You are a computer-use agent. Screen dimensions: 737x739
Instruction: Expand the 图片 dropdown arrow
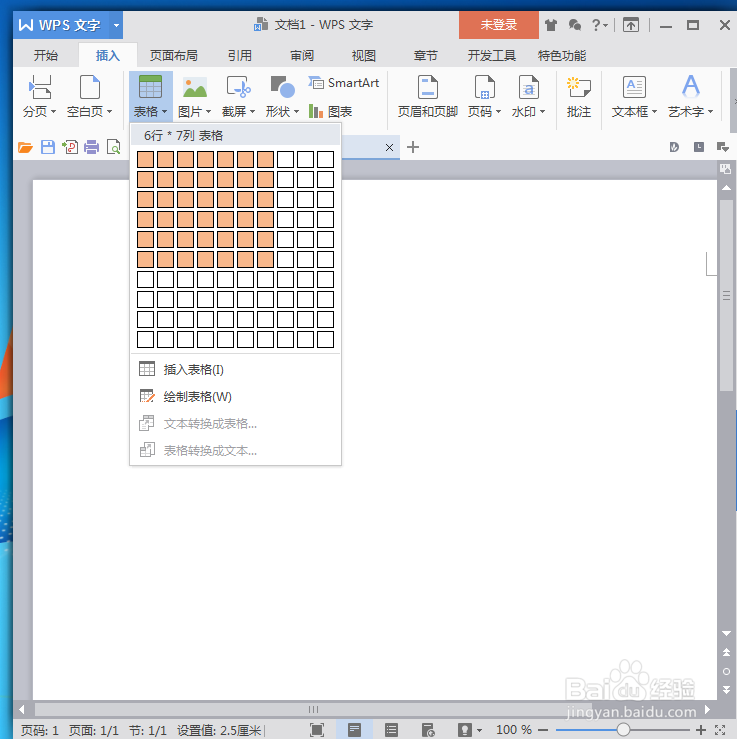pos(208,112)
